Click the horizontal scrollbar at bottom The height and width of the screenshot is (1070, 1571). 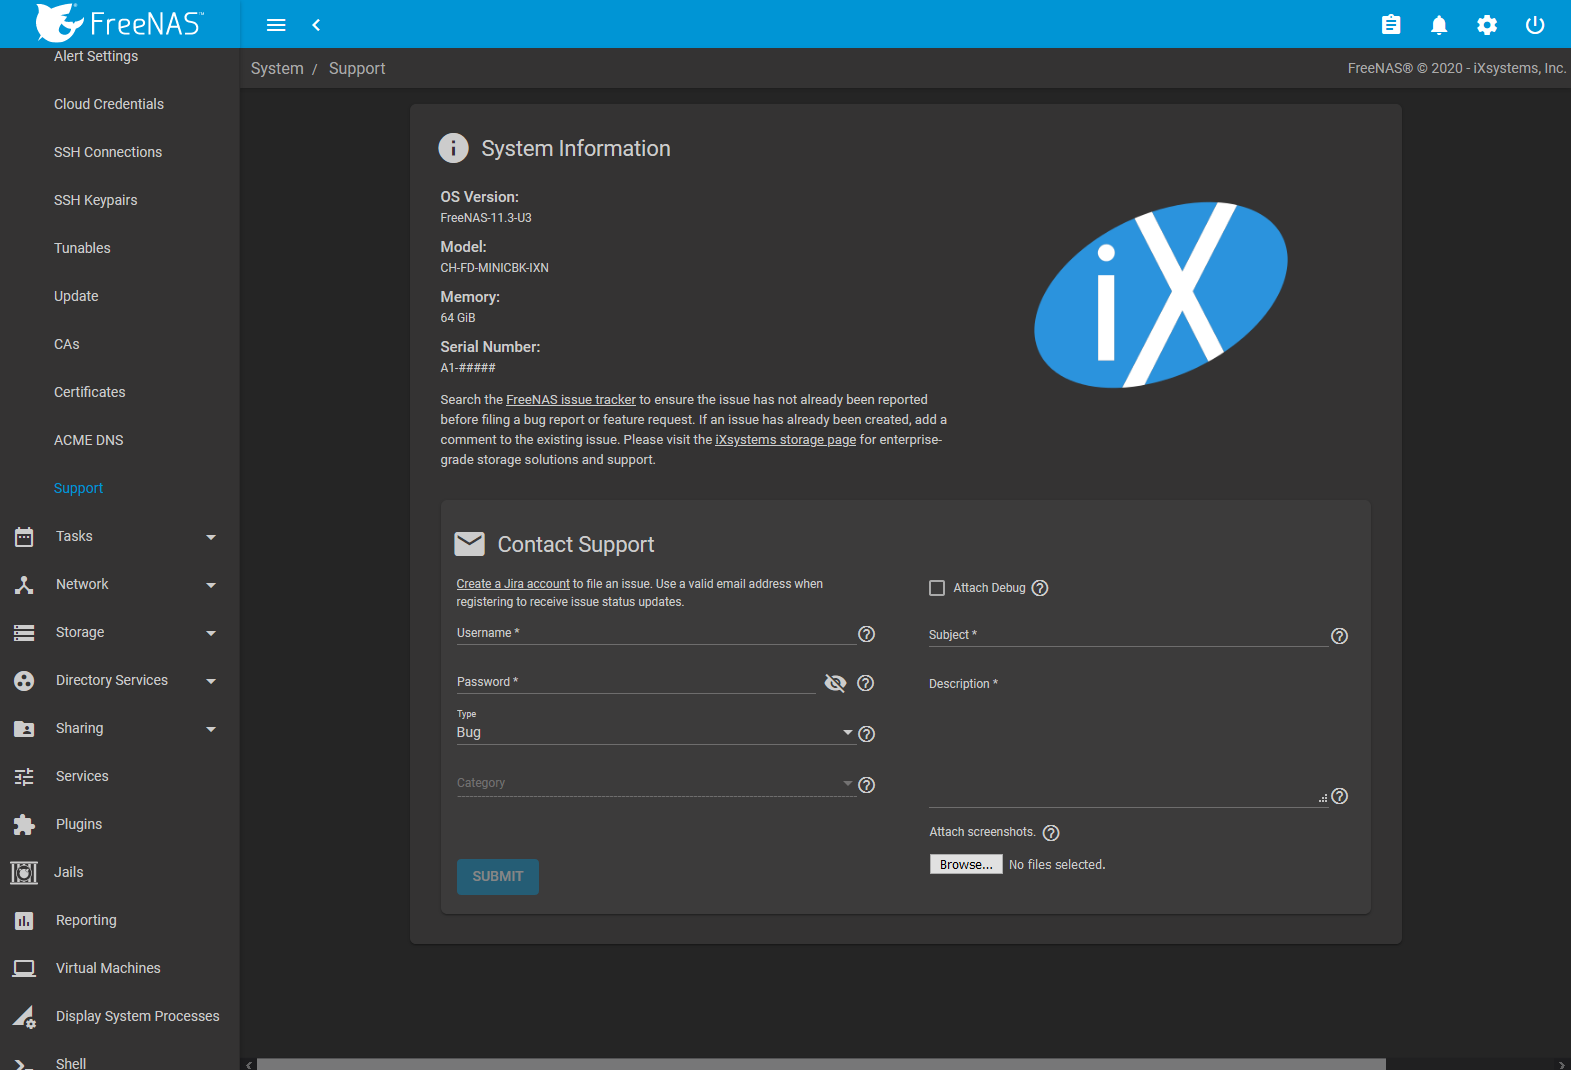pos(821,1064)
